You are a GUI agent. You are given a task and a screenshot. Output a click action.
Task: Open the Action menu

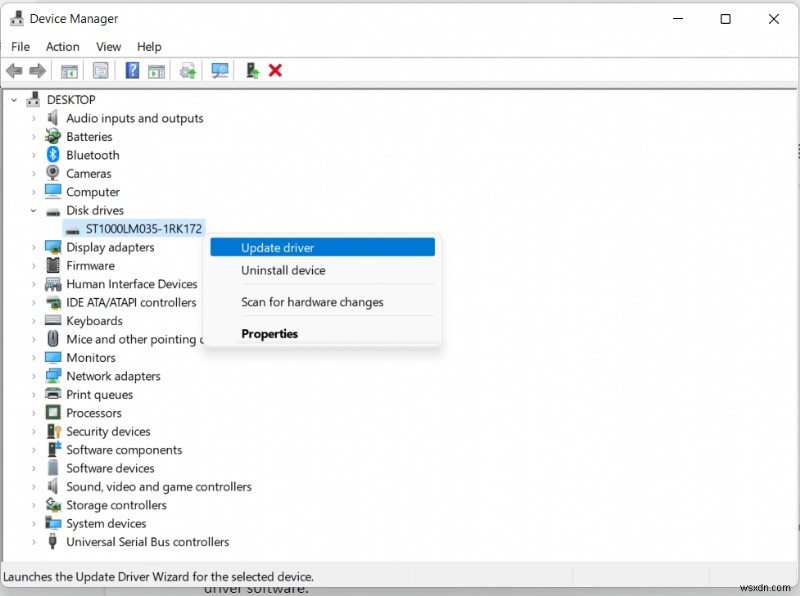pos(62,46)
